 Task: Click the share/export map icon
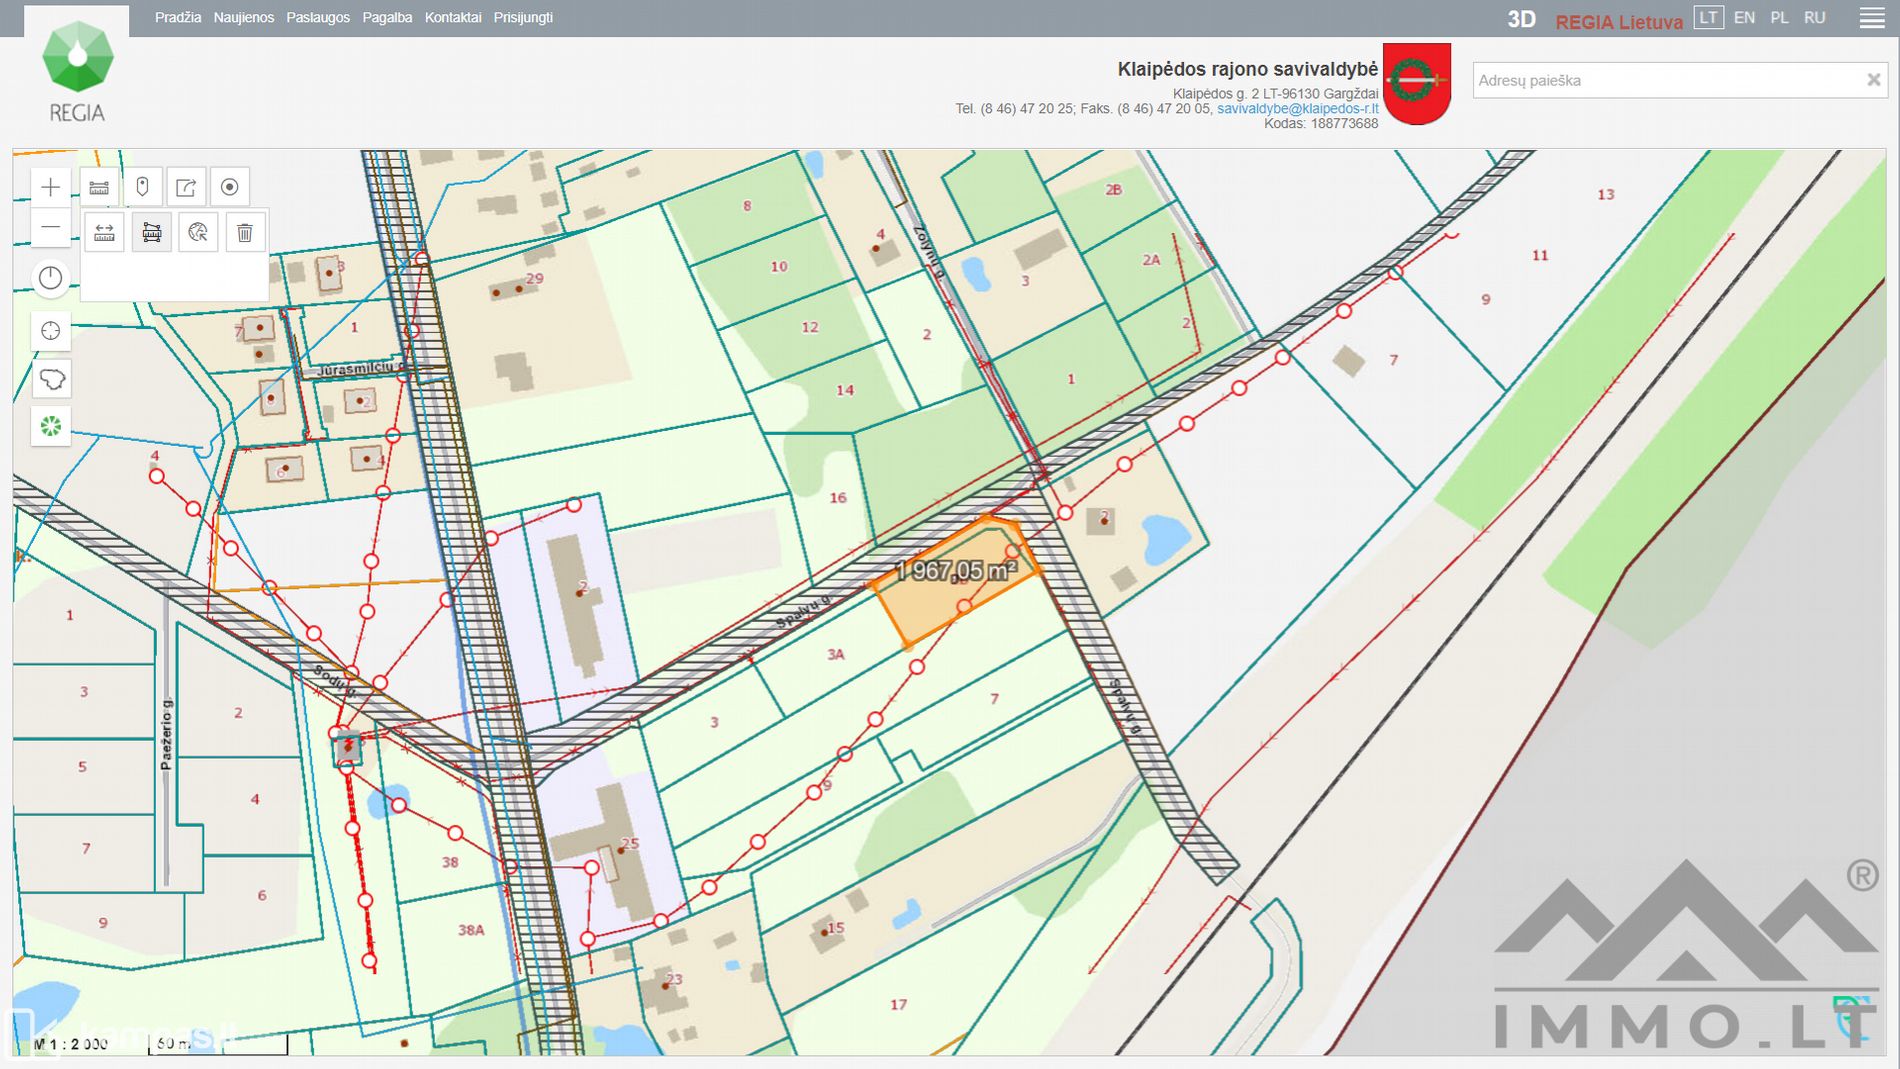pos(186,187)
